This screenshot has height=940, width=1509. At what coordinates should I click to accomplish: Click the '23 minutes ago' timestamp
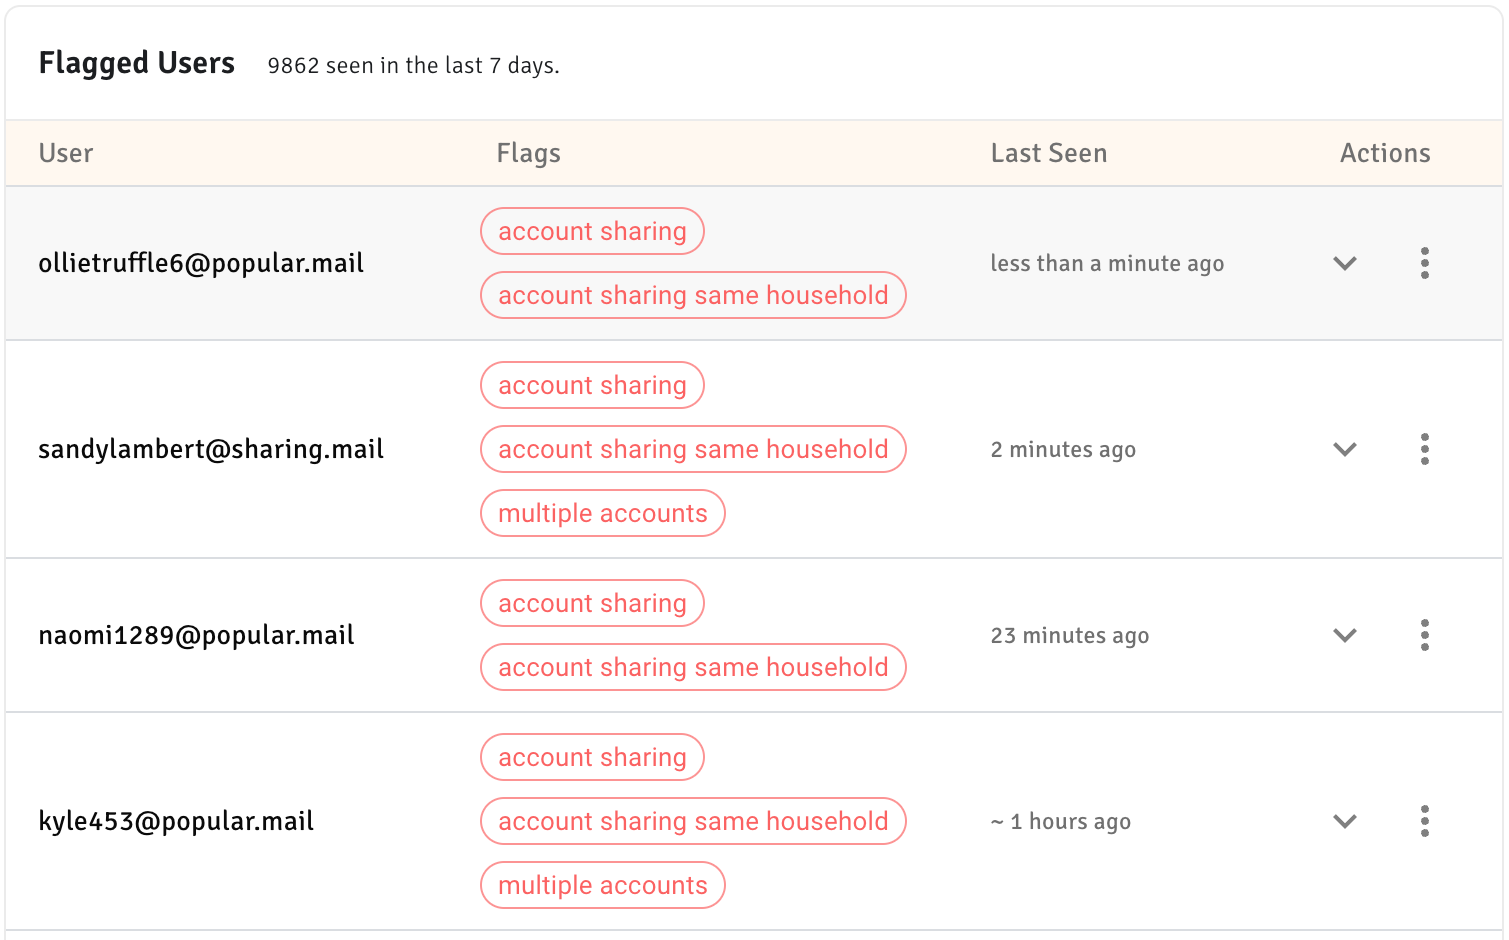[1069, 635]
